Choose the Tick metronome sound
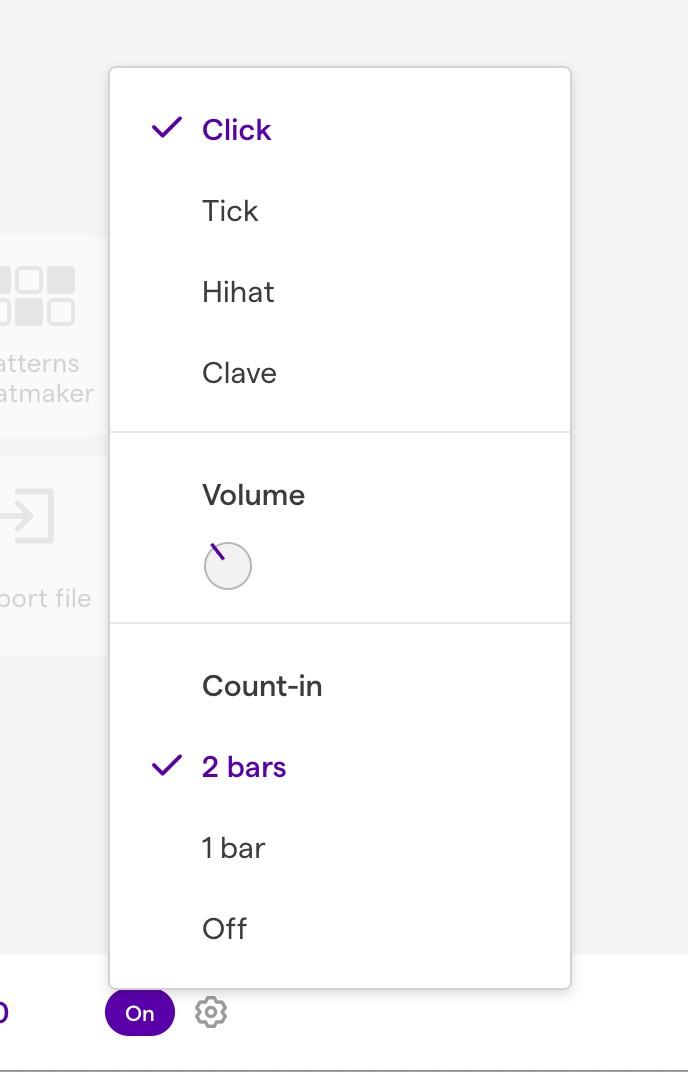The height and width of the screenshot is (1072, 688). [230, 211]
